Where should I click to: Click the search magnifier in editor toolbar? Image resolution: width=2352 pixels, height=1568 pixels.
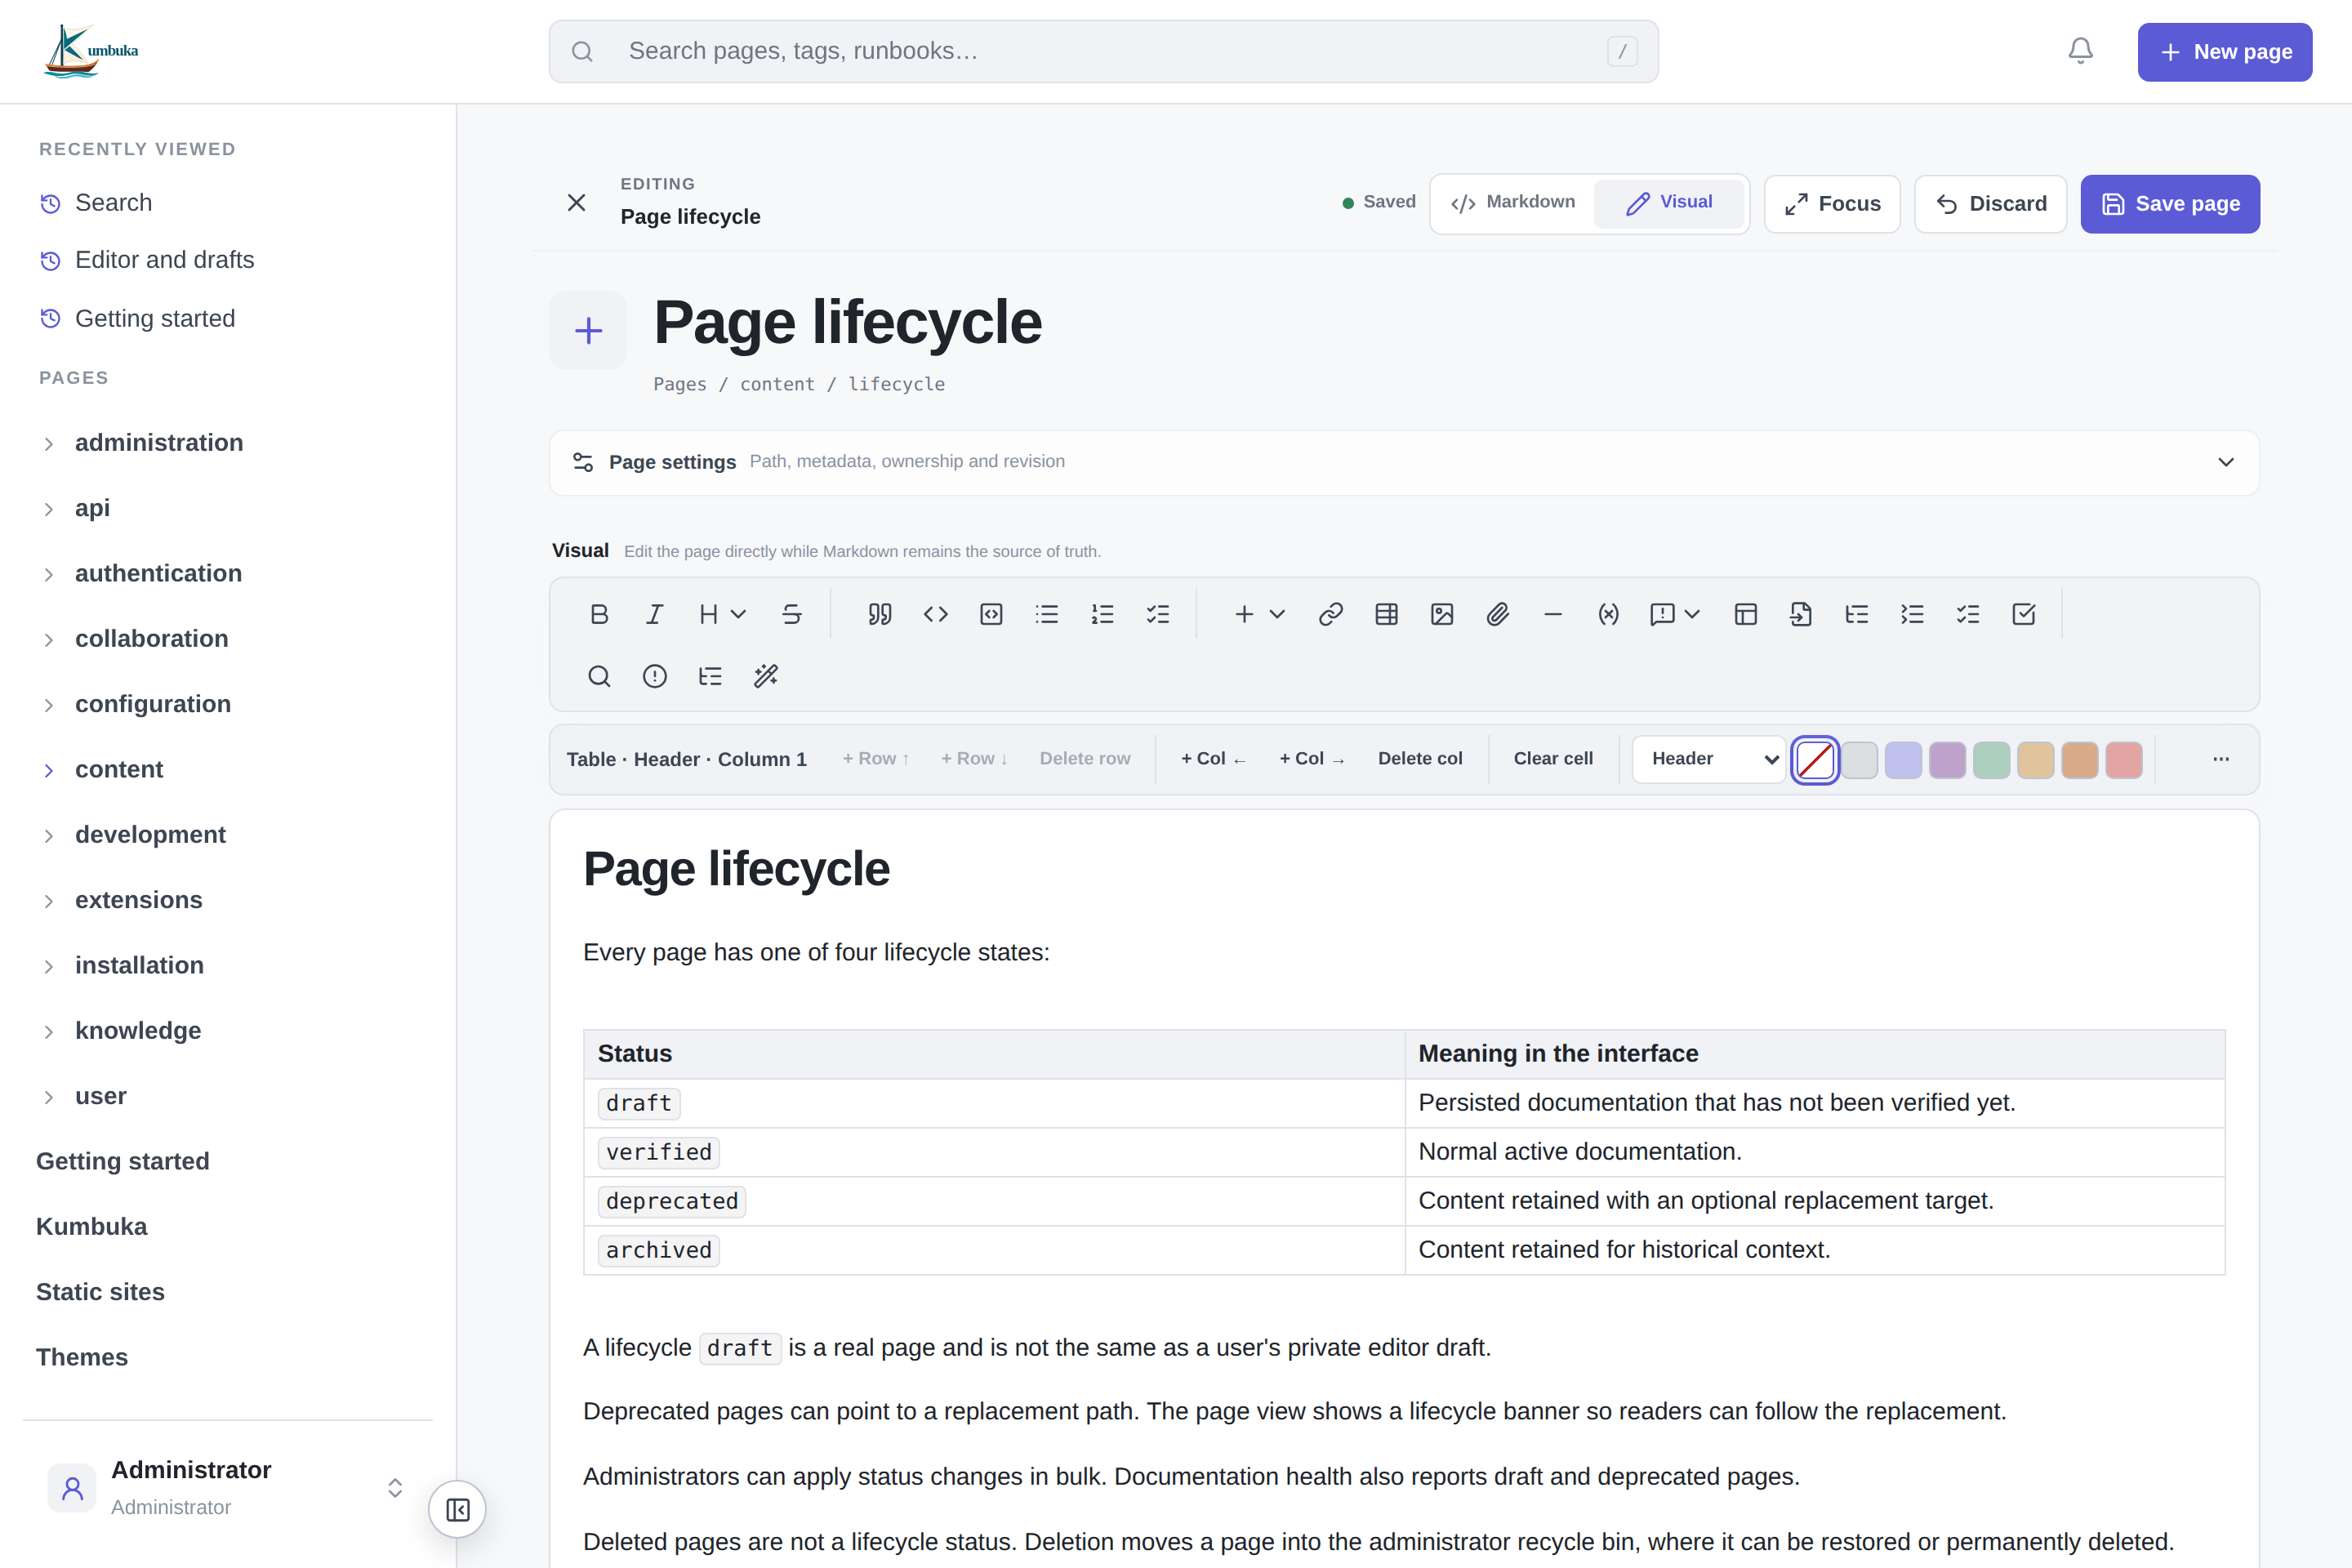[599, 676]
